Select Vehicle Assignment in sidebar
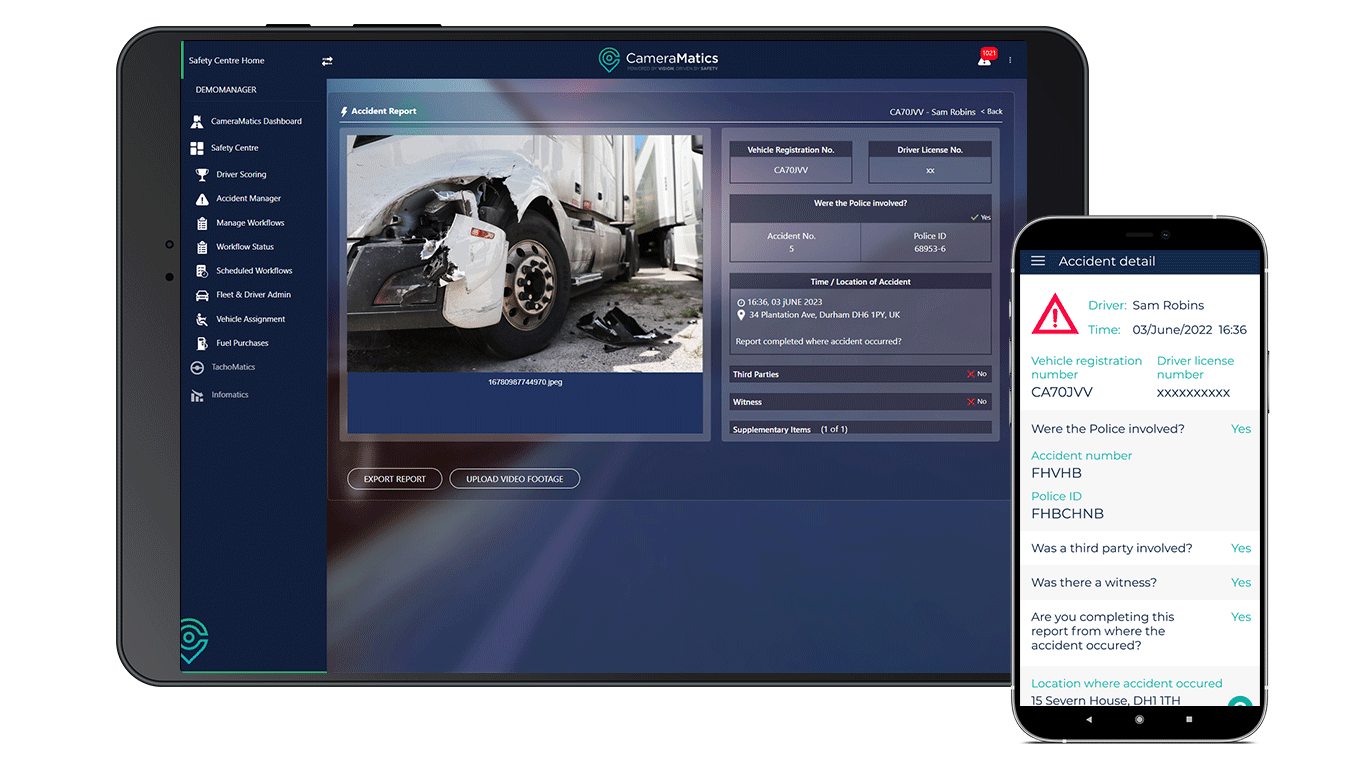This screenshot has height=768, width=1366. pyautogui.click(x=251, y=319)
